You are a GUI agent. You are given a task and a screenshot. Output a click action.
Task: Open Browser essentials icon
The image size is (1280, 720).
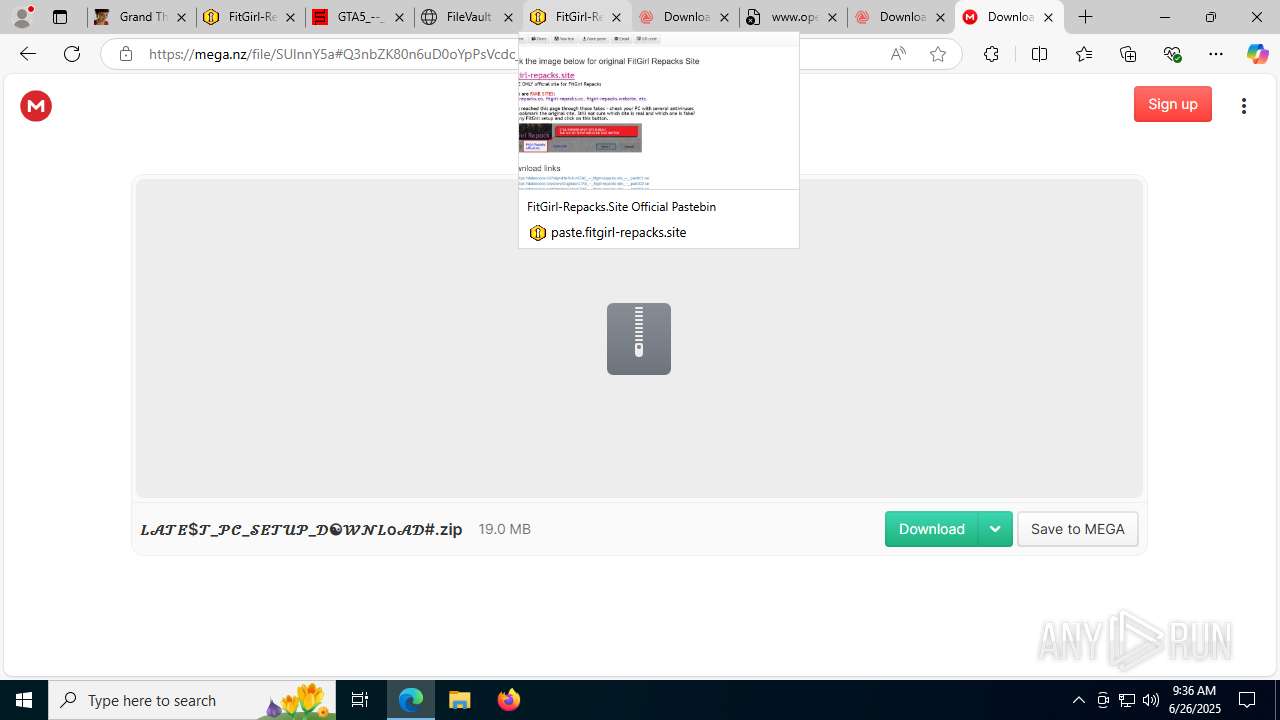[1172, 54]
